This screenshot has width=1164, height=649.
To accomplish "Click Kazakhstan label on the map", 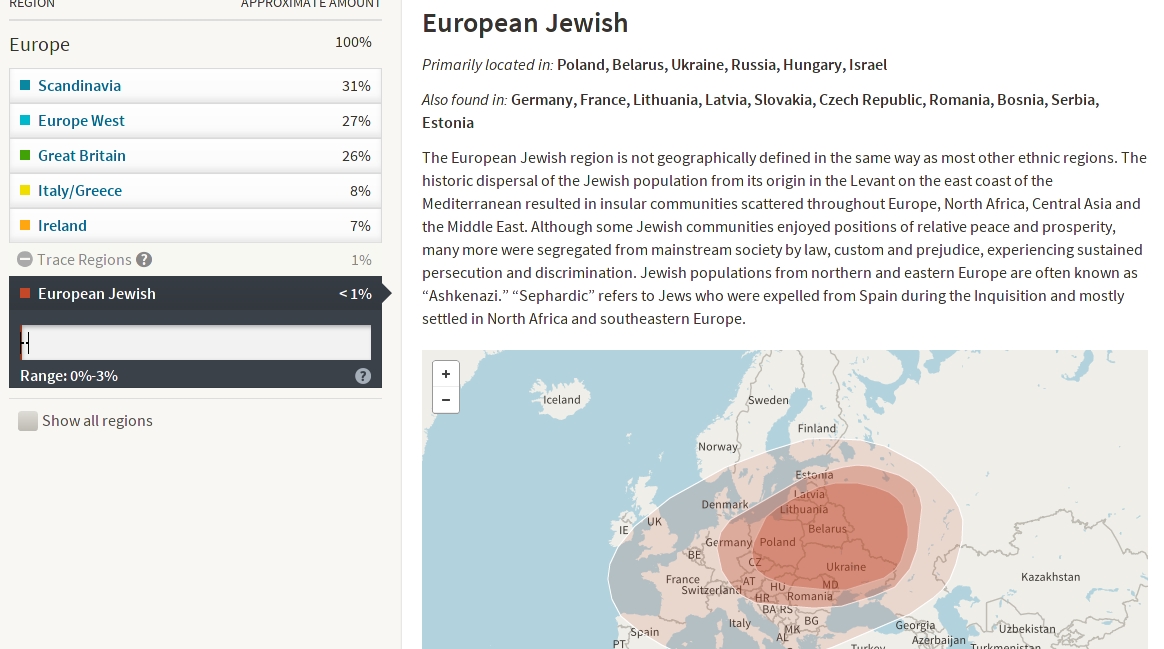I will coord(1050,577).
